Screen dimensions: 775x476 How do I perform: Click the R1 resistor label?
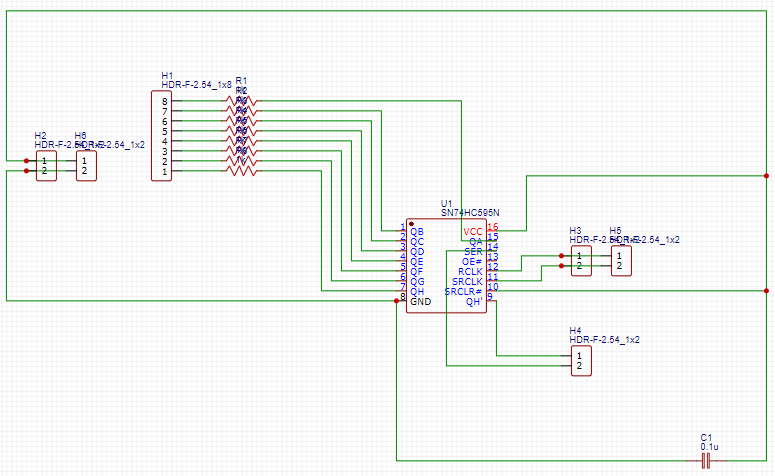(x=241, y=81)
